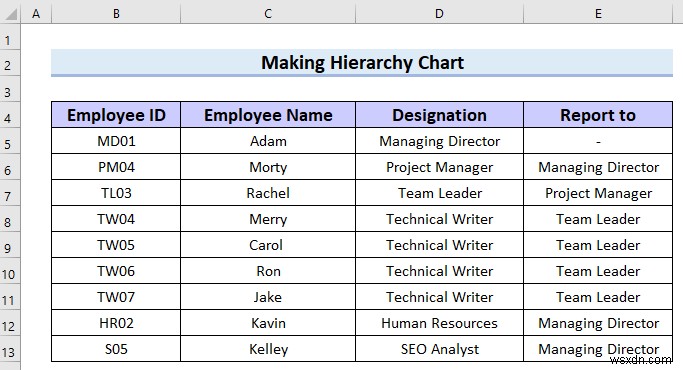This screenshot has height=370, width=683.
Task: Click the employee name Merry
Action: click(x=268, y=219)
